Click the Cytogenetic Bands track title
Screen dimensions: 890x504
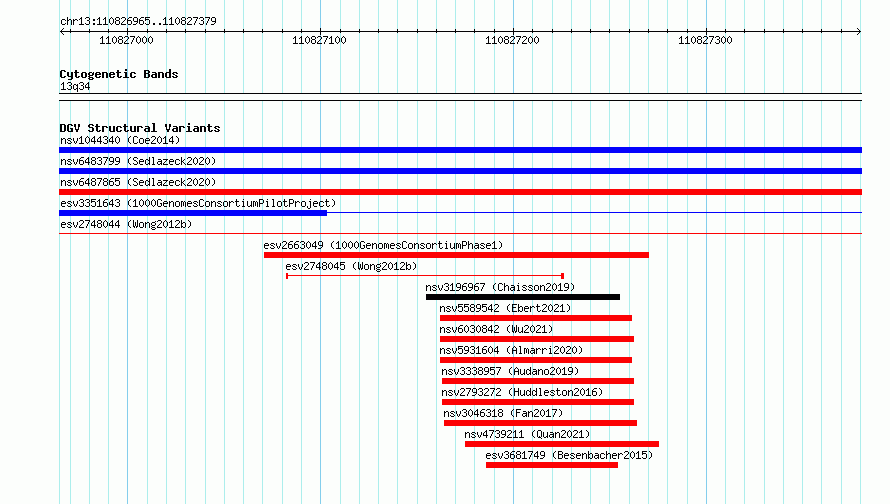[119, 74]
